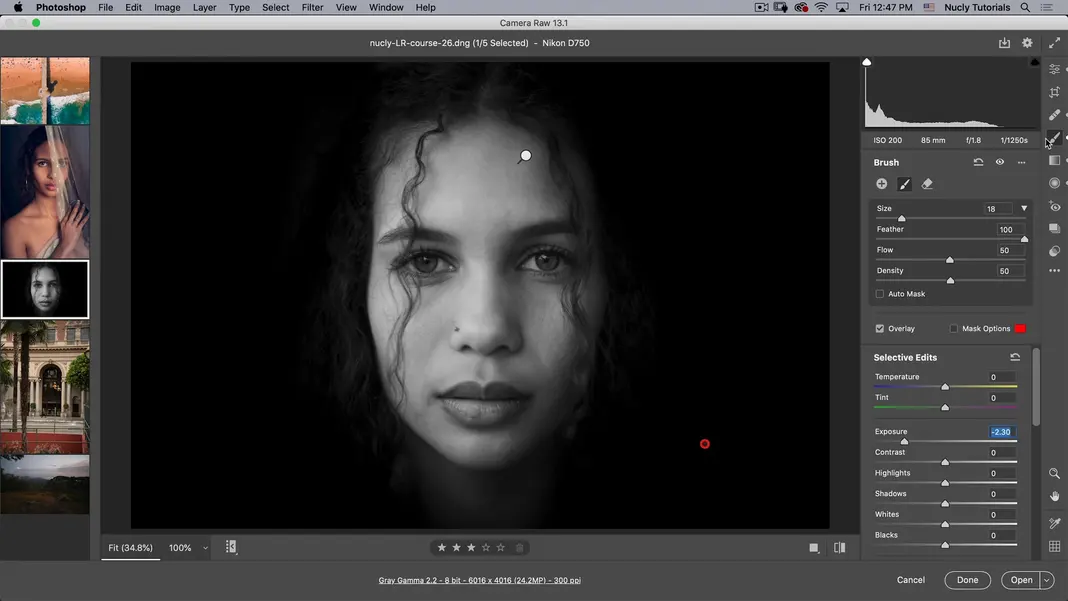The width and height of the screenshot is (1068, 601).
Task: Toggle full screen mode icon
Action: (1054, 43)
